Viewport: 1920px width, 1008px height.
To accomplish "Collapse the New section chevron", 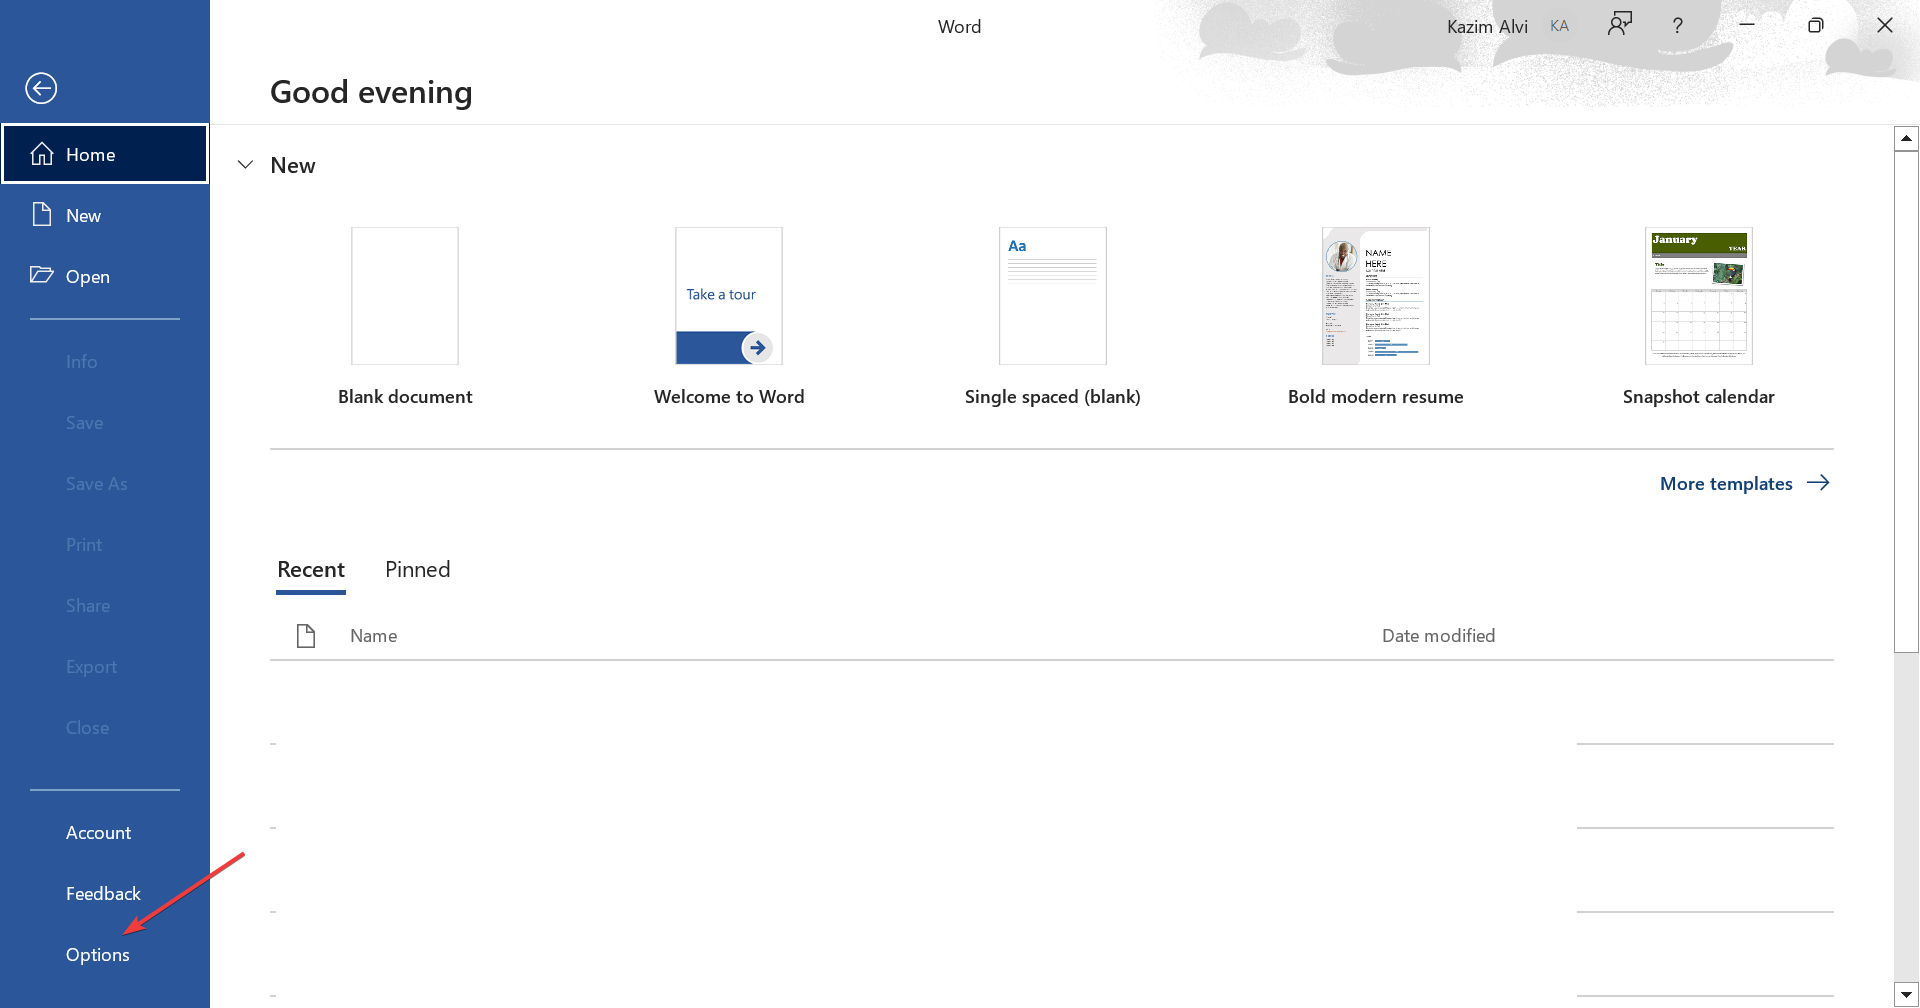I will [x=245, y=165].
